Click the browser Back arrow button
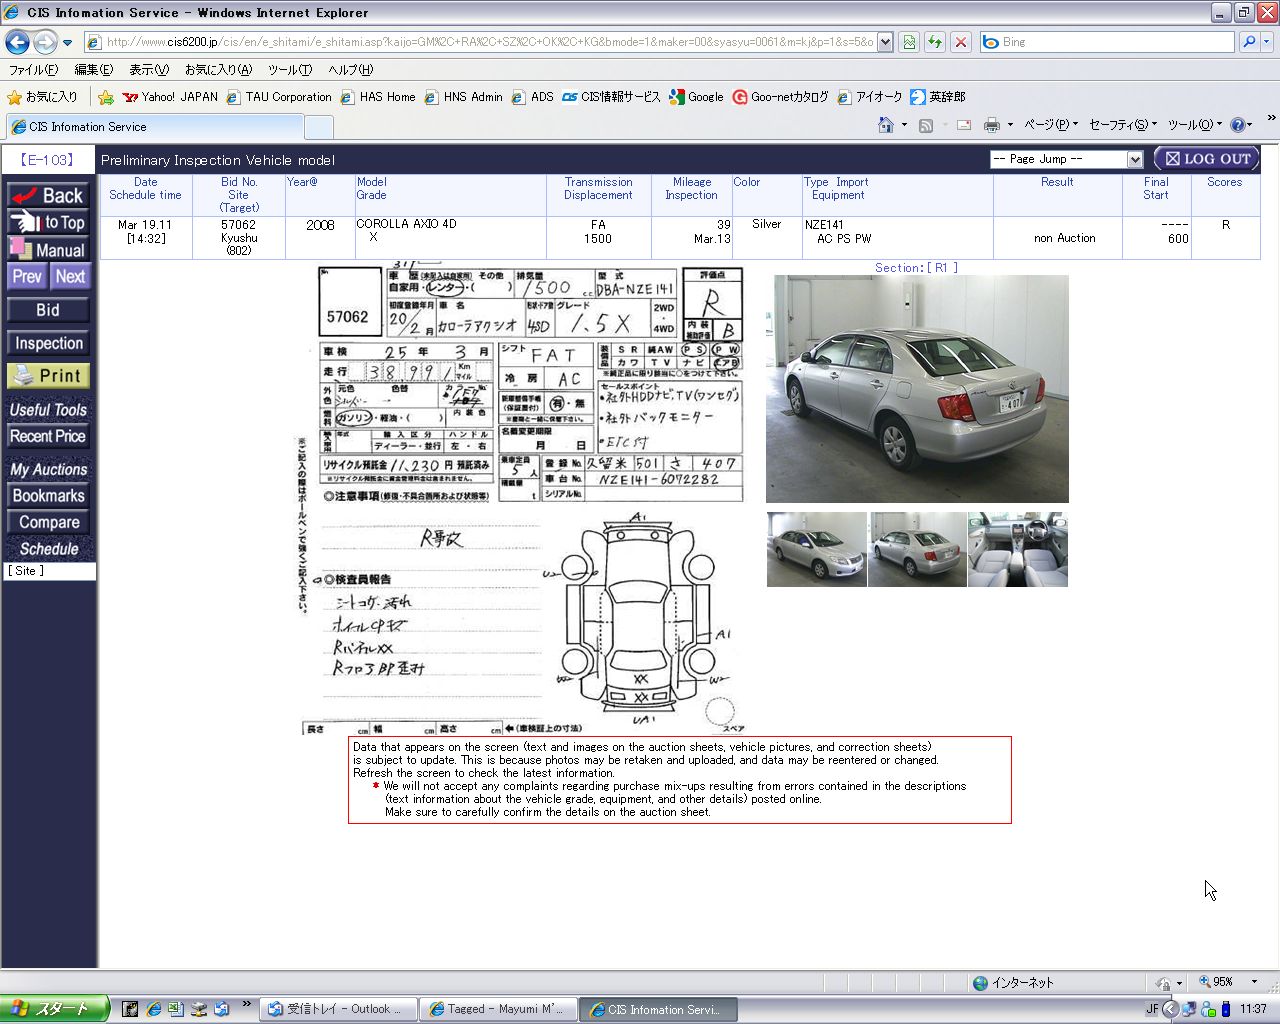The height and width of the screenshot is (1024, 1280). pyautogui.click(x=17, y=42)
